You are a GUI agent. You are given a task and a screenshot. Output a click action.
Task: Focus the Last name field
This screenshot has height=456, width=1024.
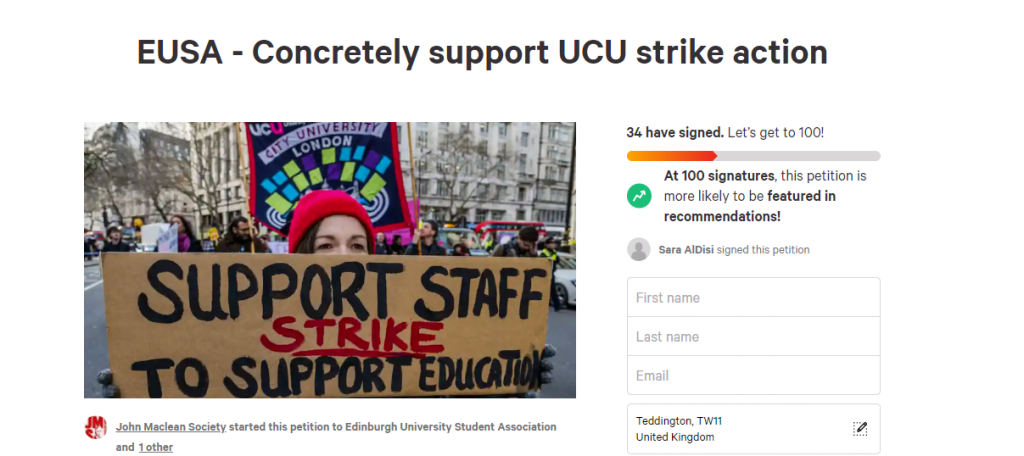pyautogui.click(x=754, y=336)
